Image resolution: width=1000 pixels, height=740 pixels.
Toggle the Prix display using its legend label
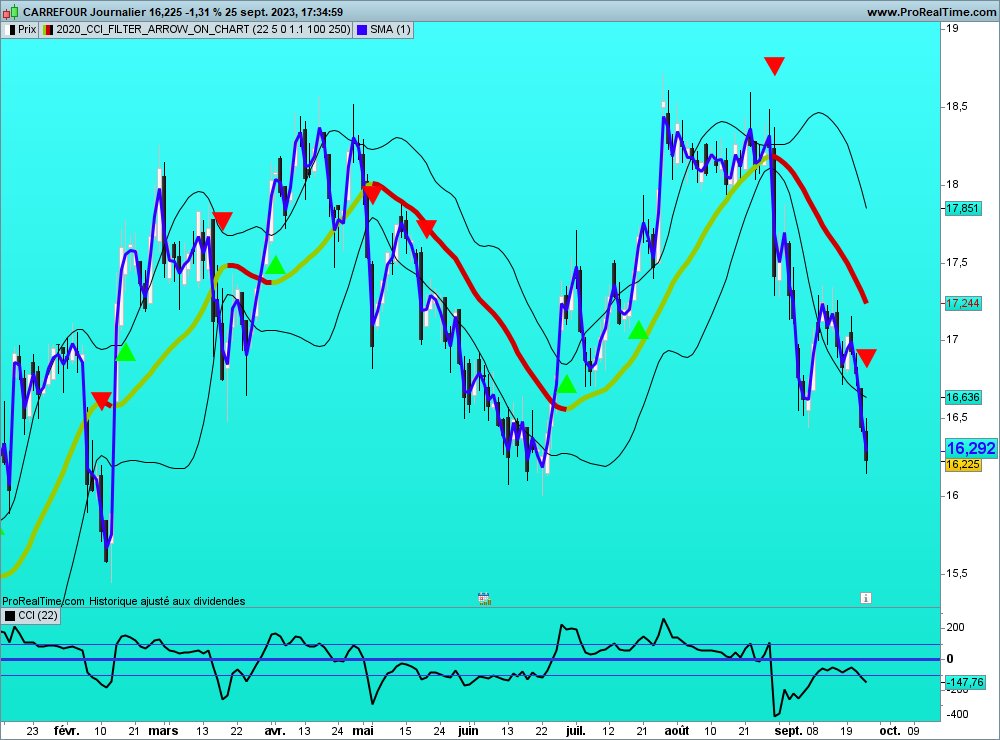tap(27, 30)
